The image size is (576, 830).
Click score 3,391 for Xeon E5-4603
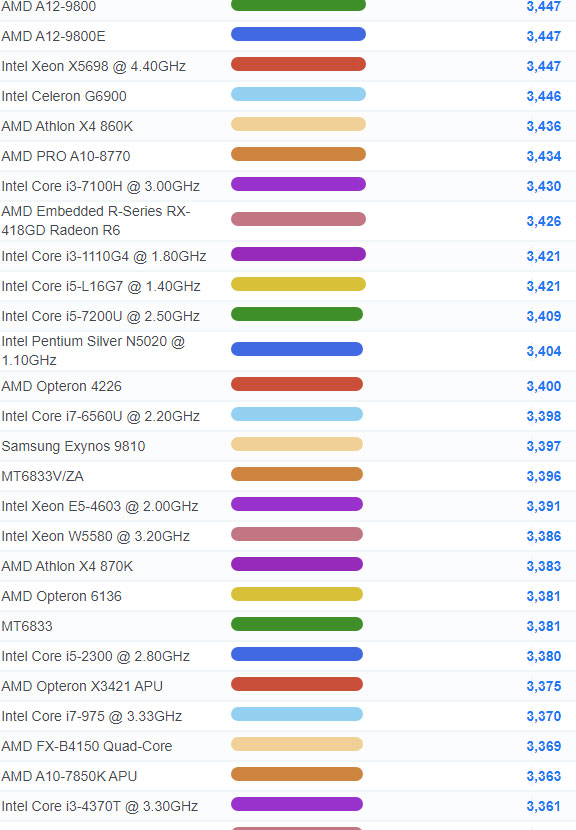[544, 507]
